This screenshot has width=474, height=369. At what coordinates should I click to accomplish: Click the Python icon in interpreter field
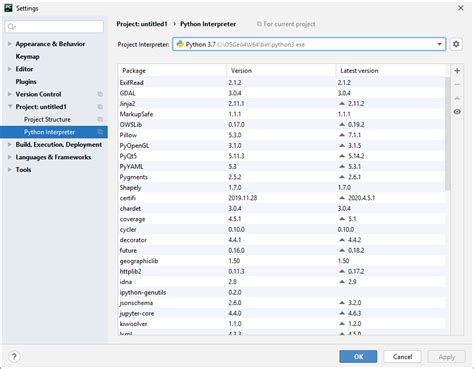click(x=180, y=44)
